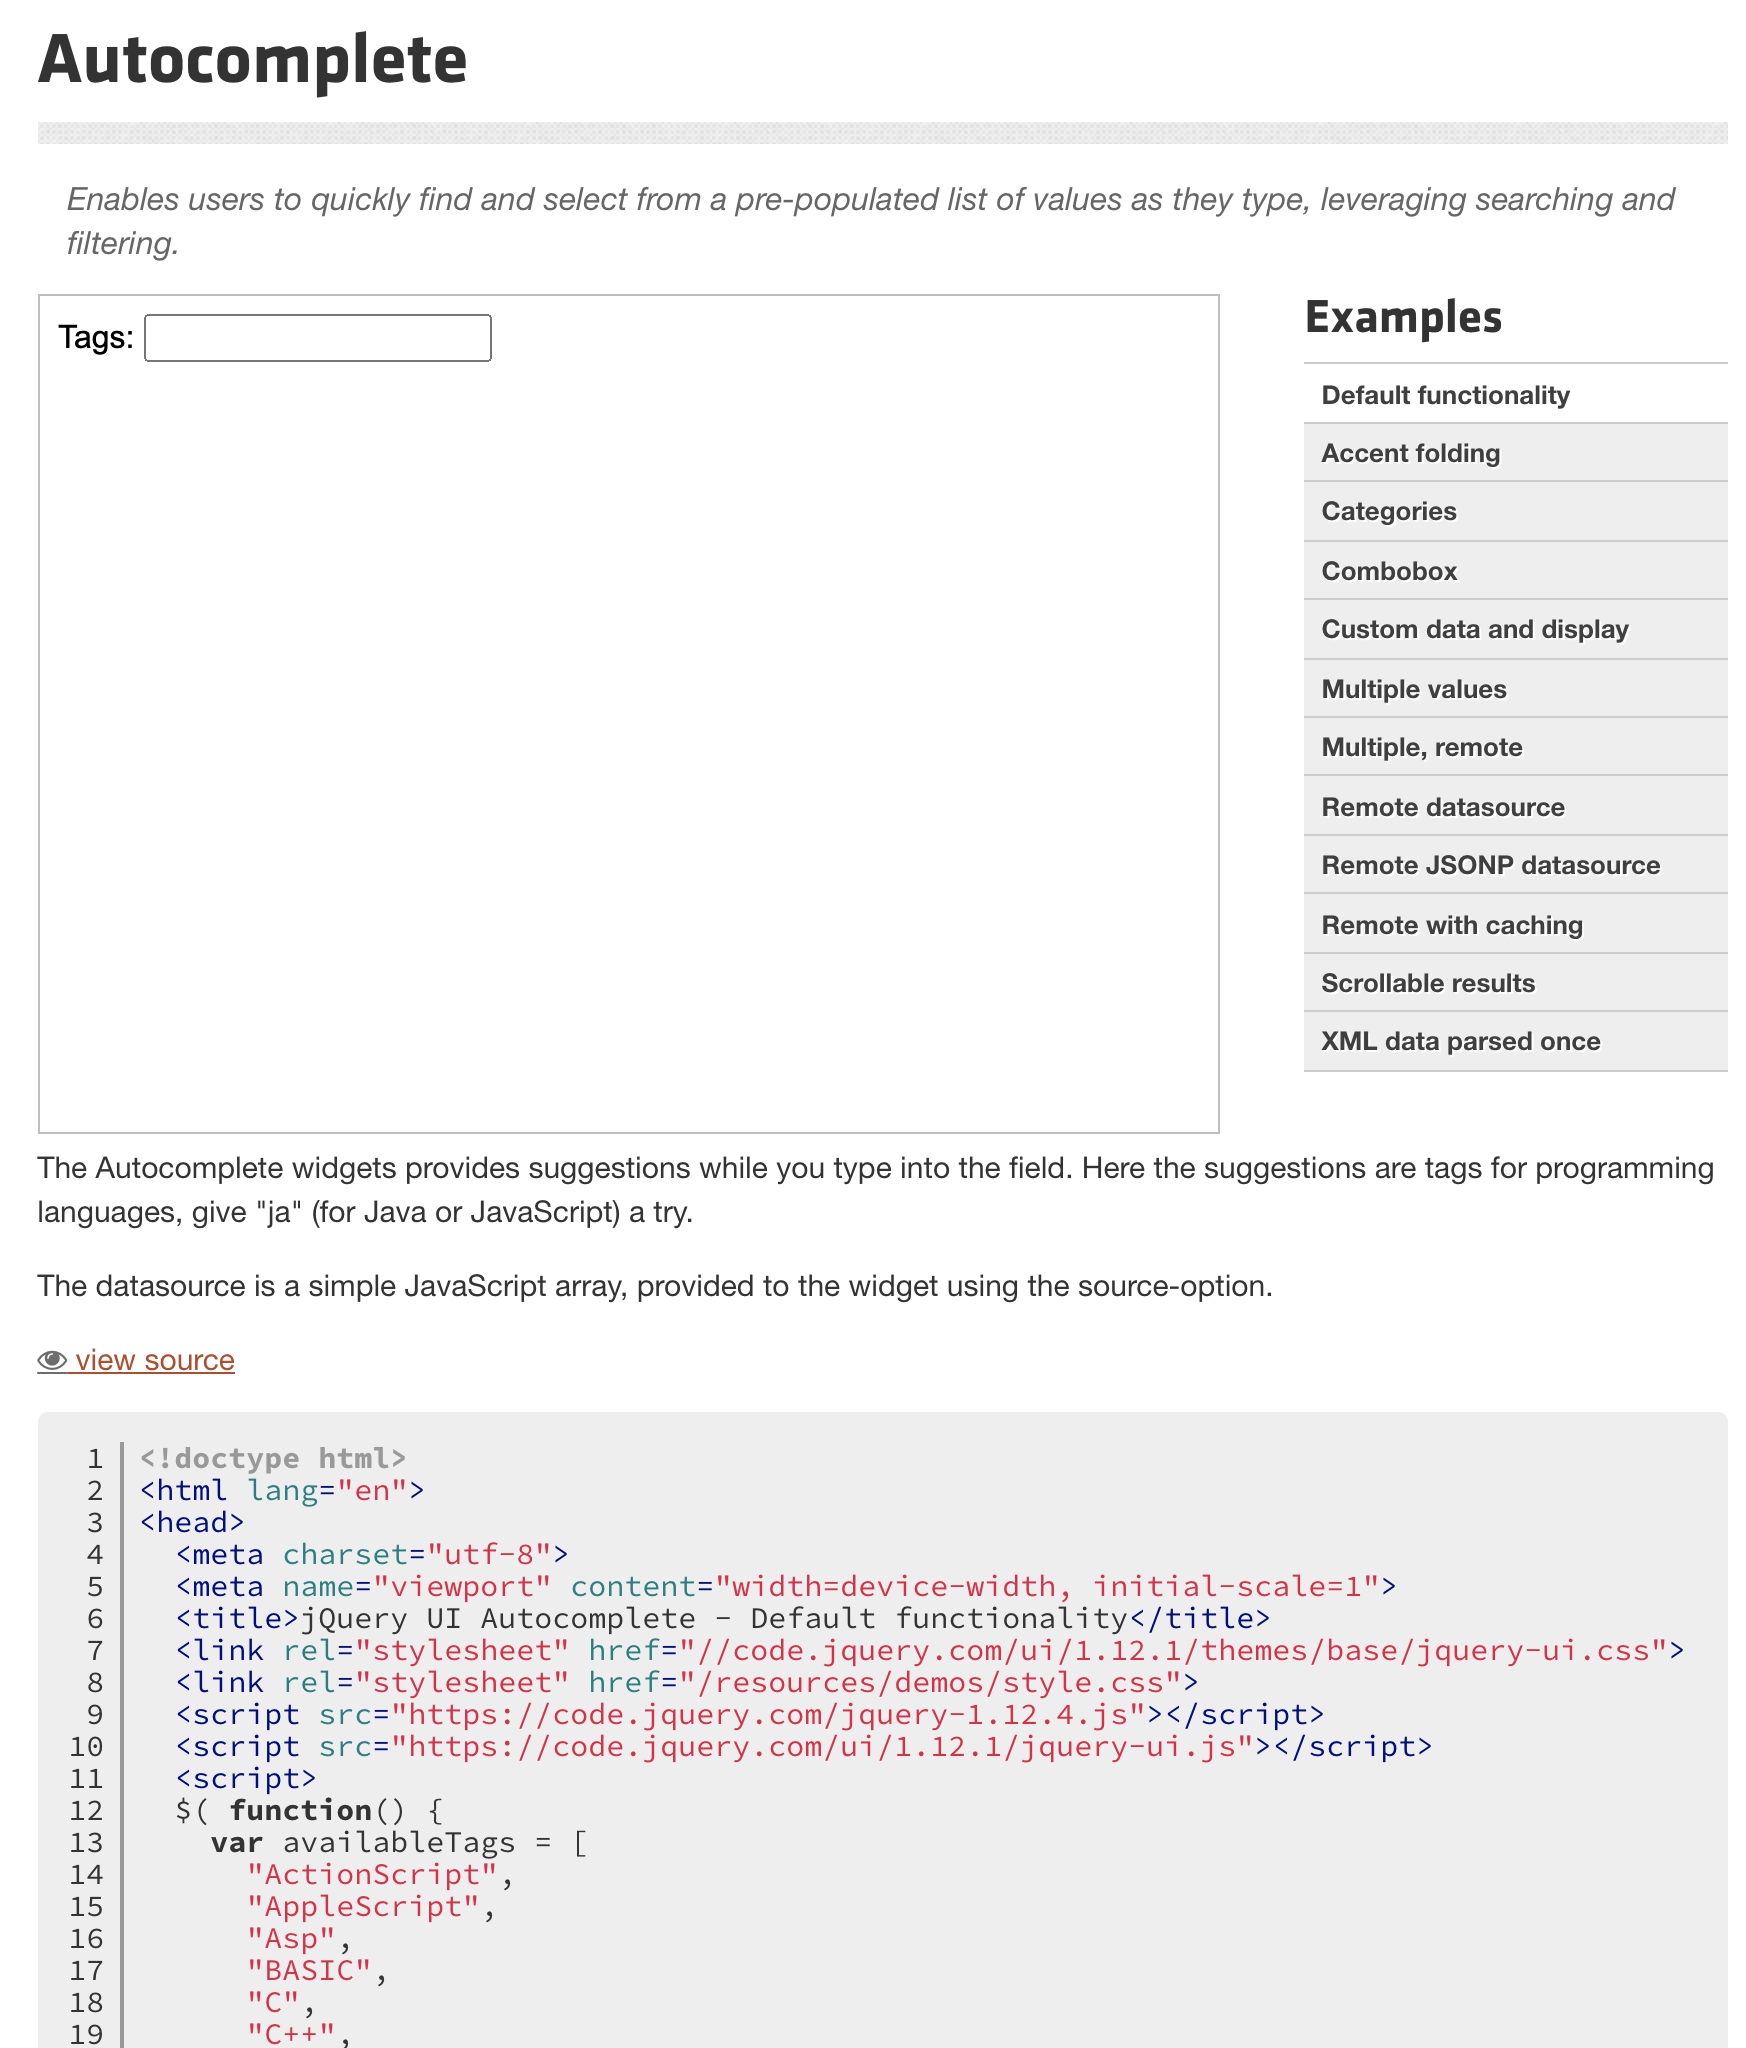Click the html lang="en" code line
Viewport: 1746px width, 2048px height.
[x=282, y=1490]
